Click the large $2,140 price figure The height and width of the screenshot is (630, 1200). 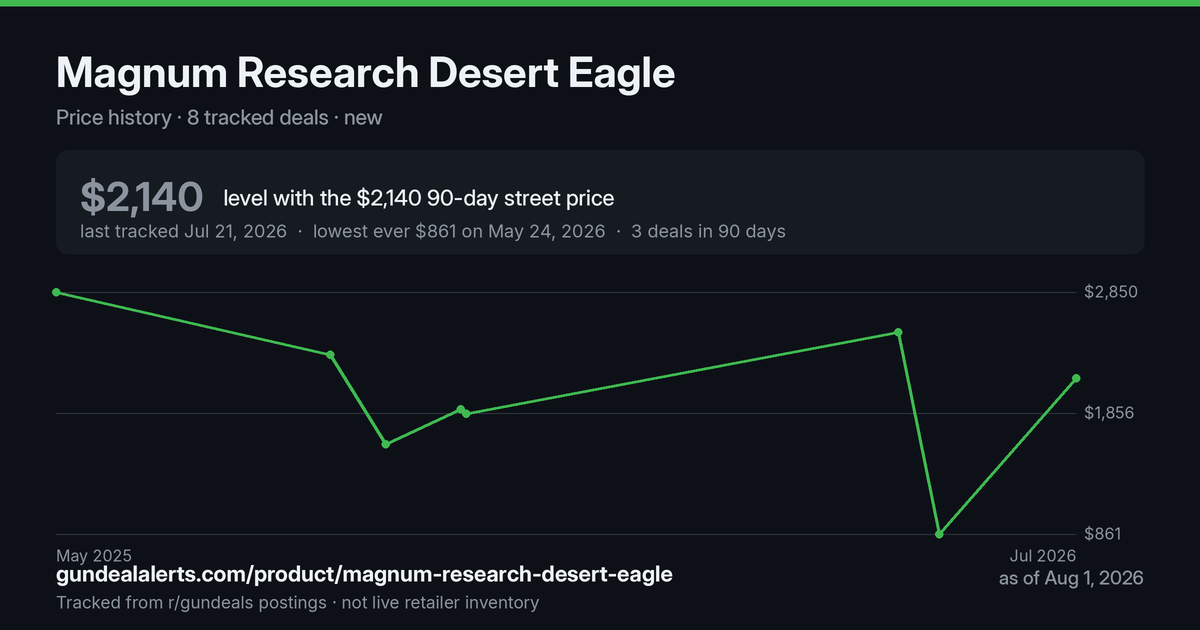point(142,197)
